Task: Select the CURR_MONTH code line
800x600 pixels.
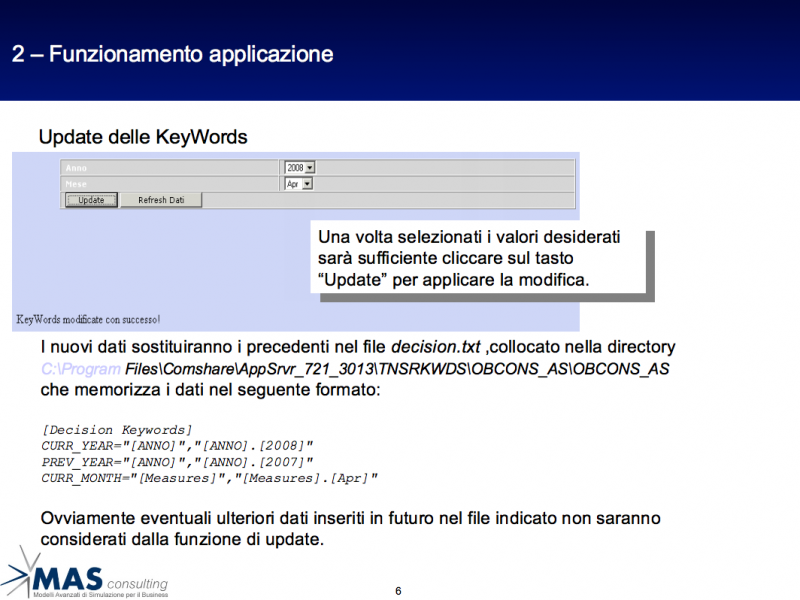Action: (209, 479)
